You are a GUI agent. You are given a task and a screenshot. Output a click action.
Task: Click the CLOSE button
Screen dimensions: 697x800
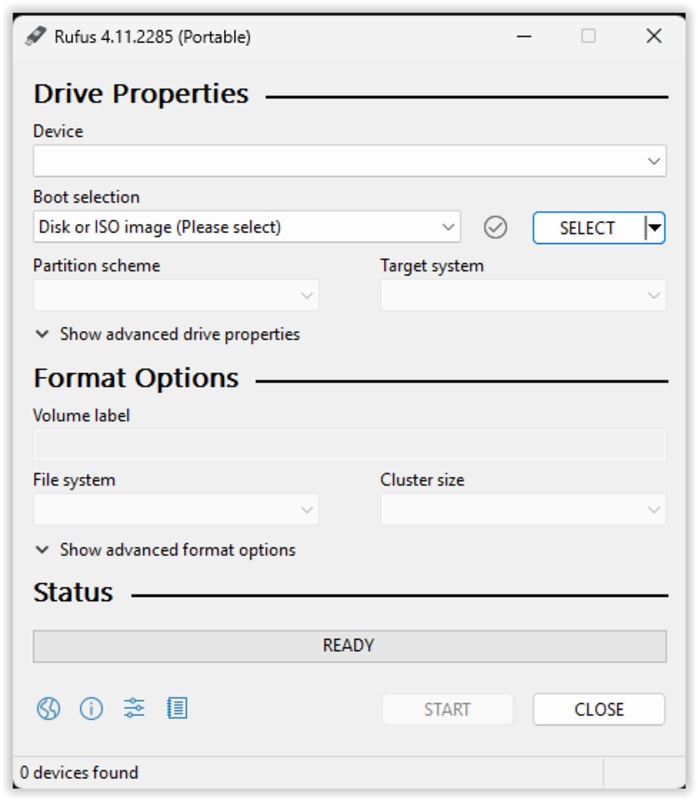599,709
